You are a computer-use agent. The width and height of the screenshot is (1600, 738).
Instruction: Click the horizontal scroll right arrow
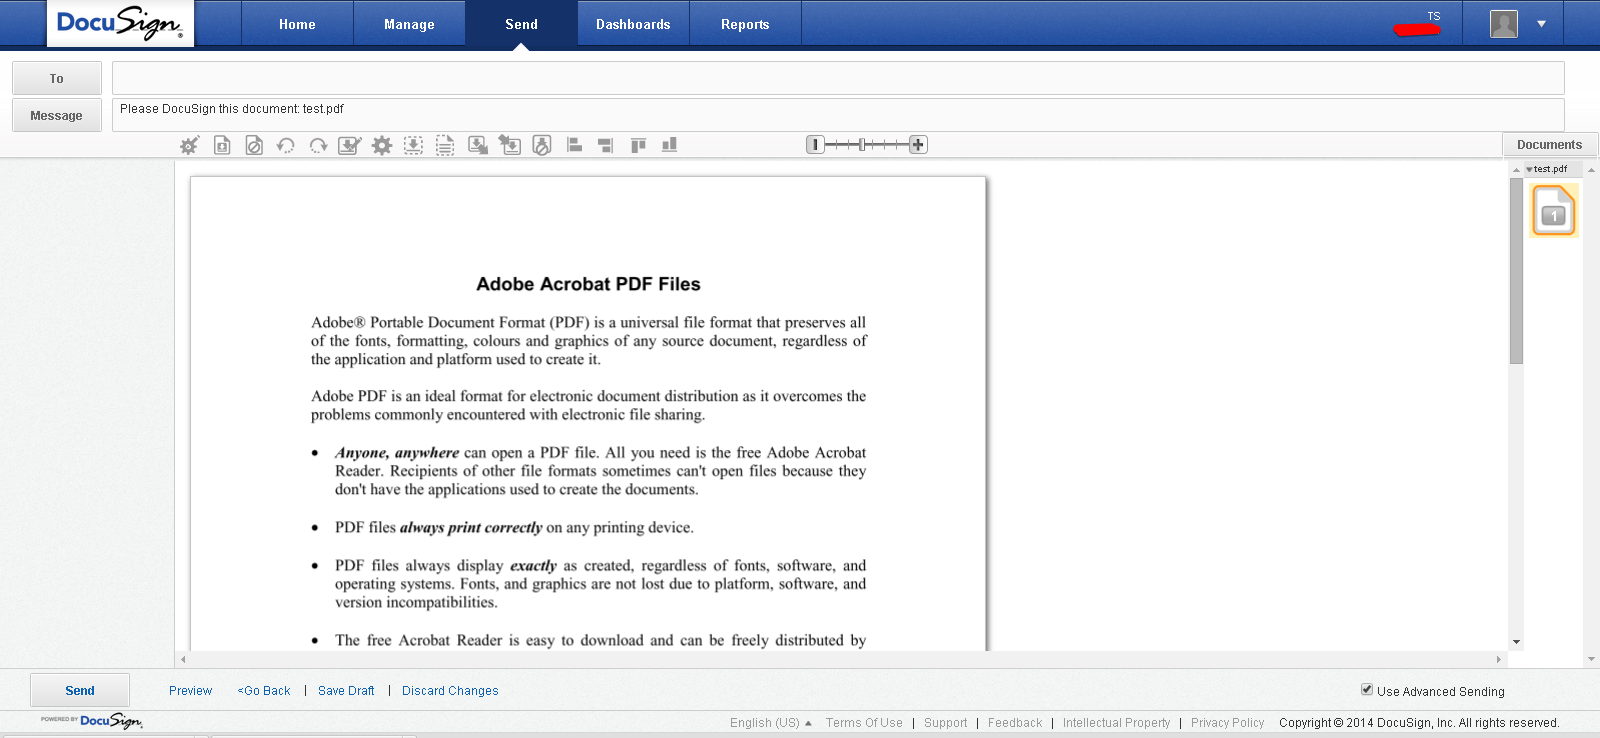[x=1499, y=659]
